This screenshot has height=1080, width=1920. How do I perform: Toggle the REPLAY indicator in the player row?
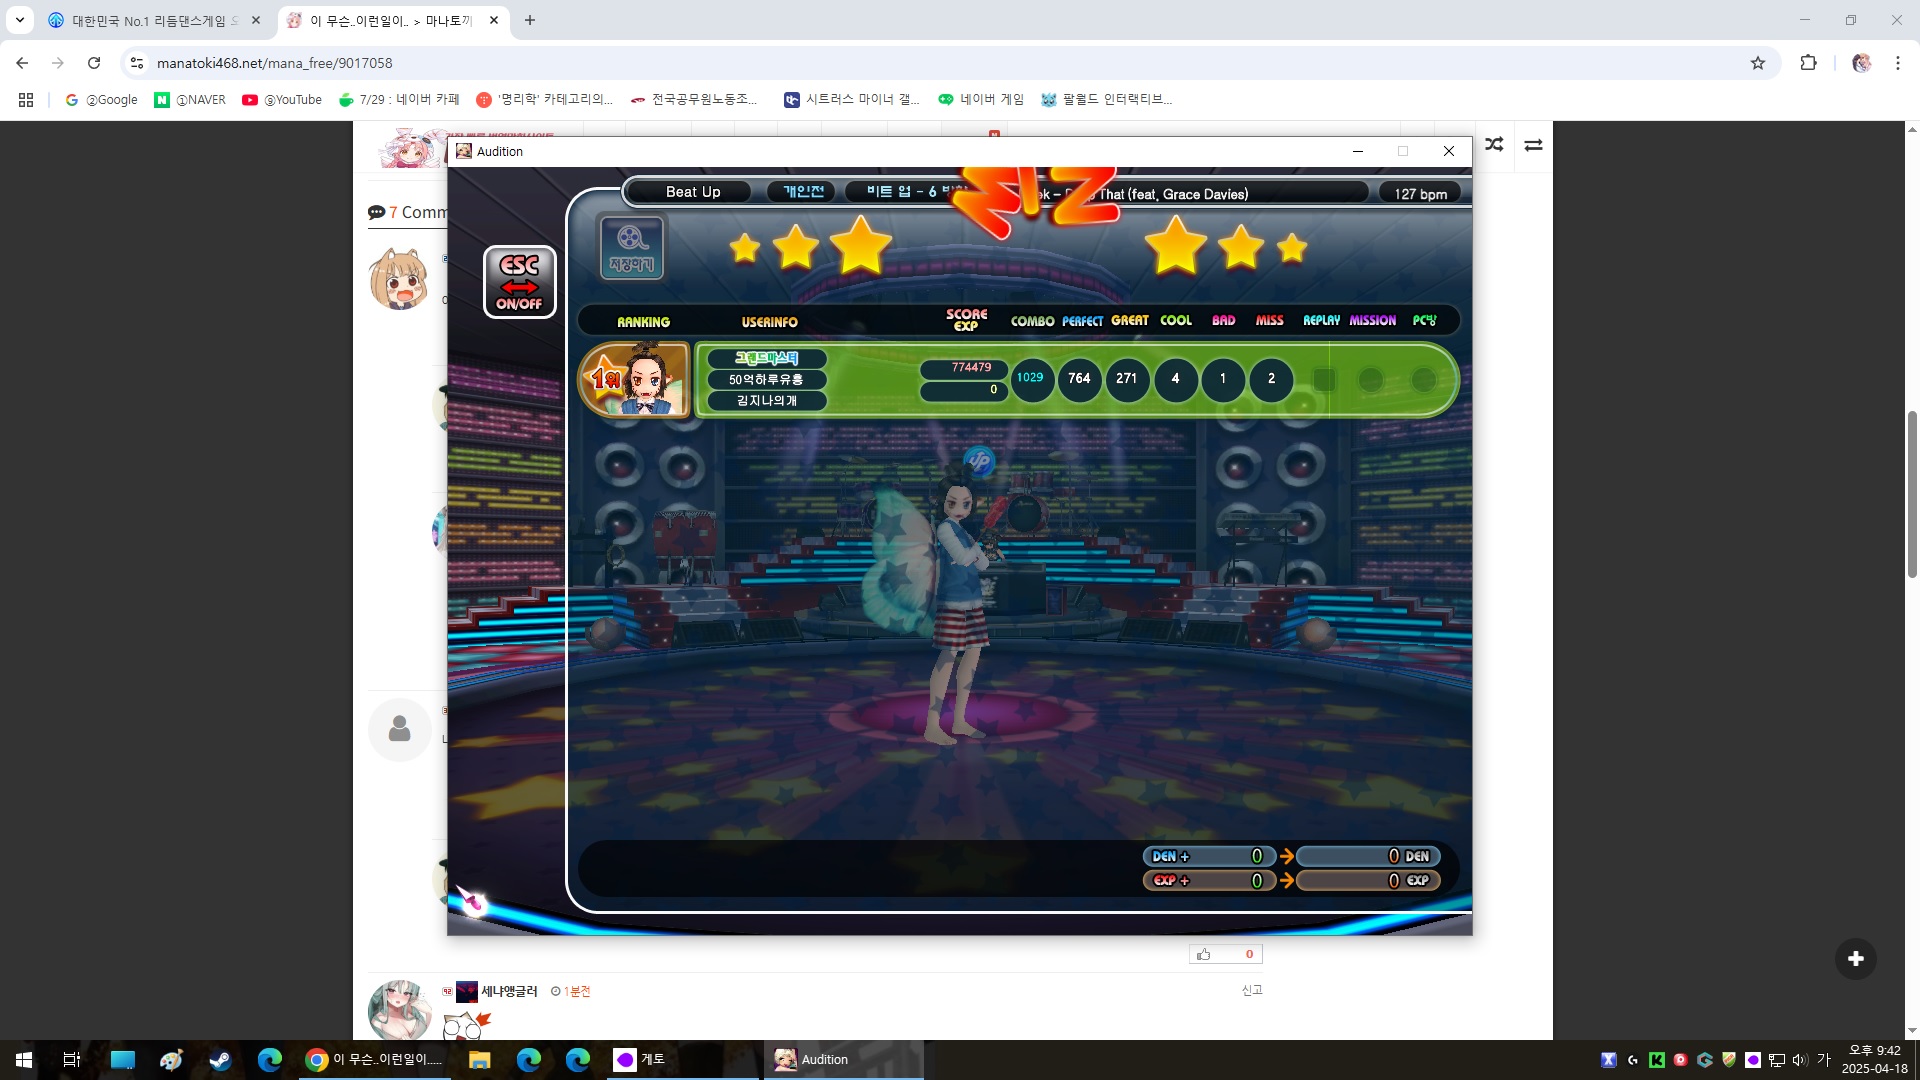point(1324,379)
